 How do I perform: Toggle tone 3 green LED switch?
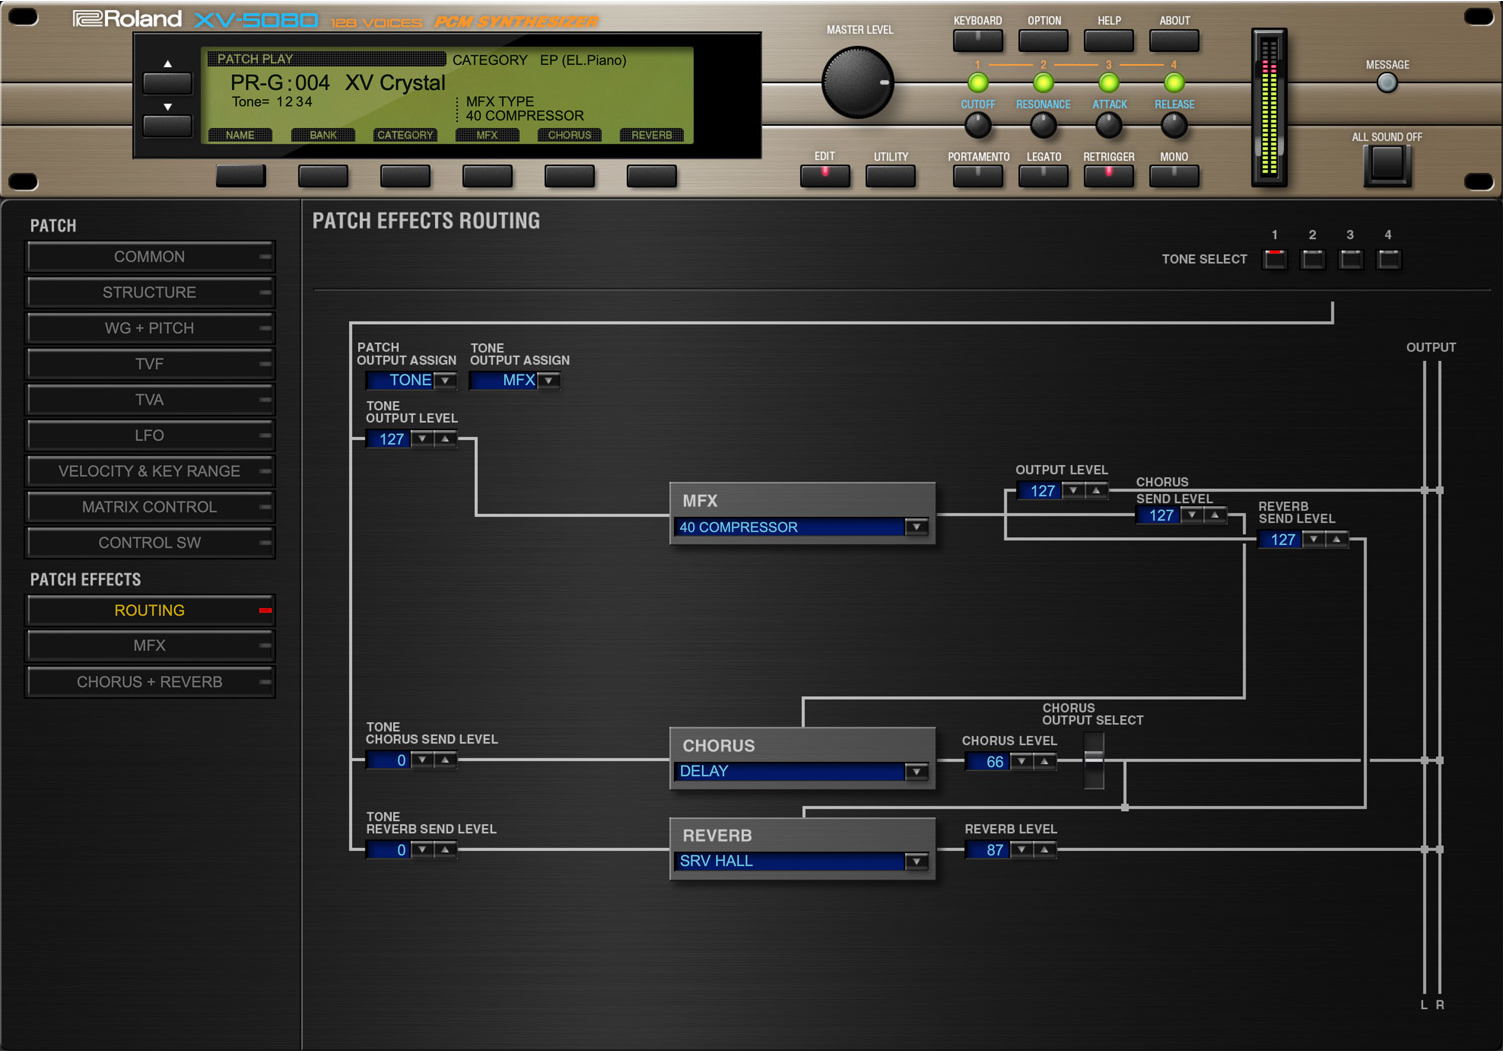click(x=1108, y=83)
